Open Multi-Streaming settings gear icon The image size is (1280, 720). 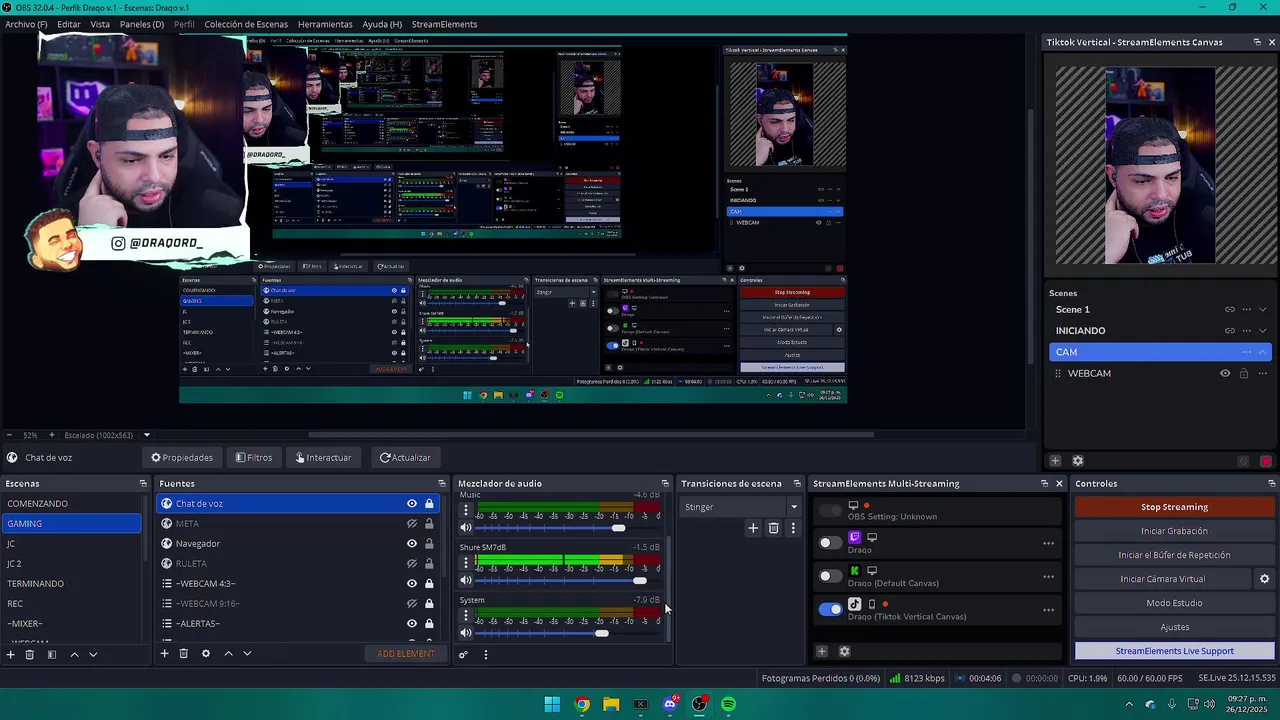point(844,651)
